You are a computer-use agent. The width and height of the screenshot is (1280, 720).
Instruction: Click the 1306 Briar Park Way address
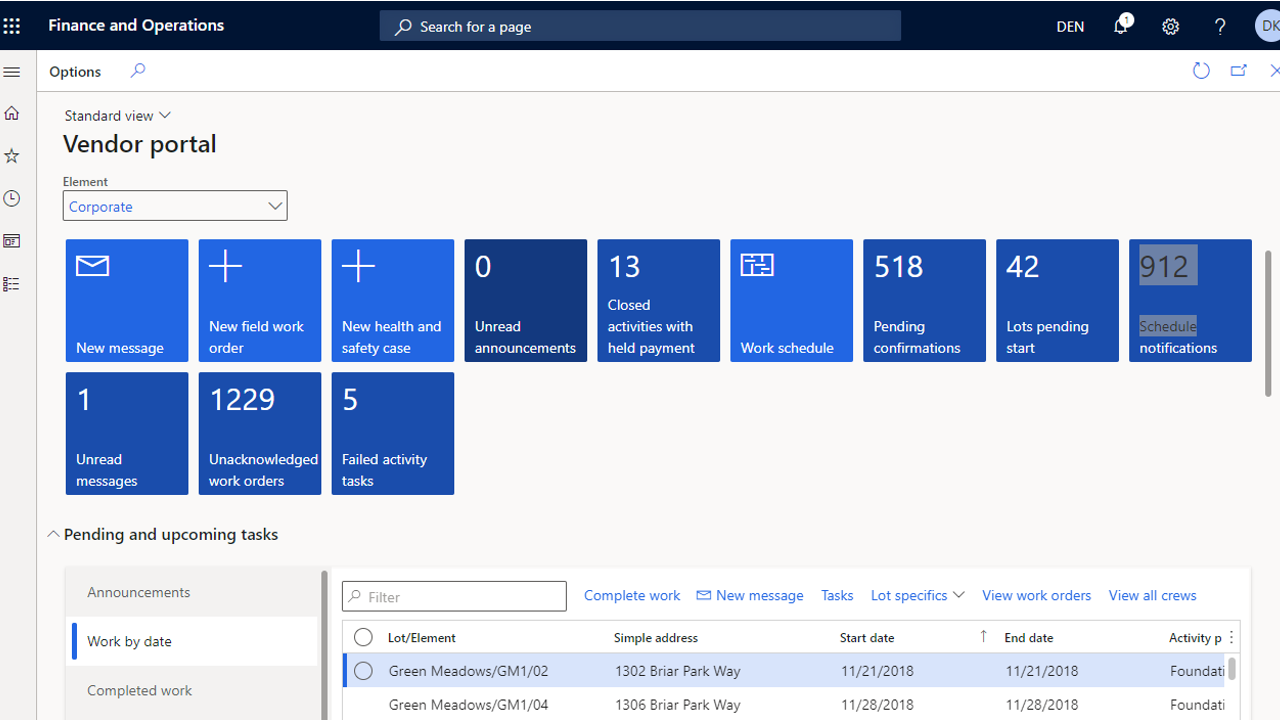click(678, 705)
